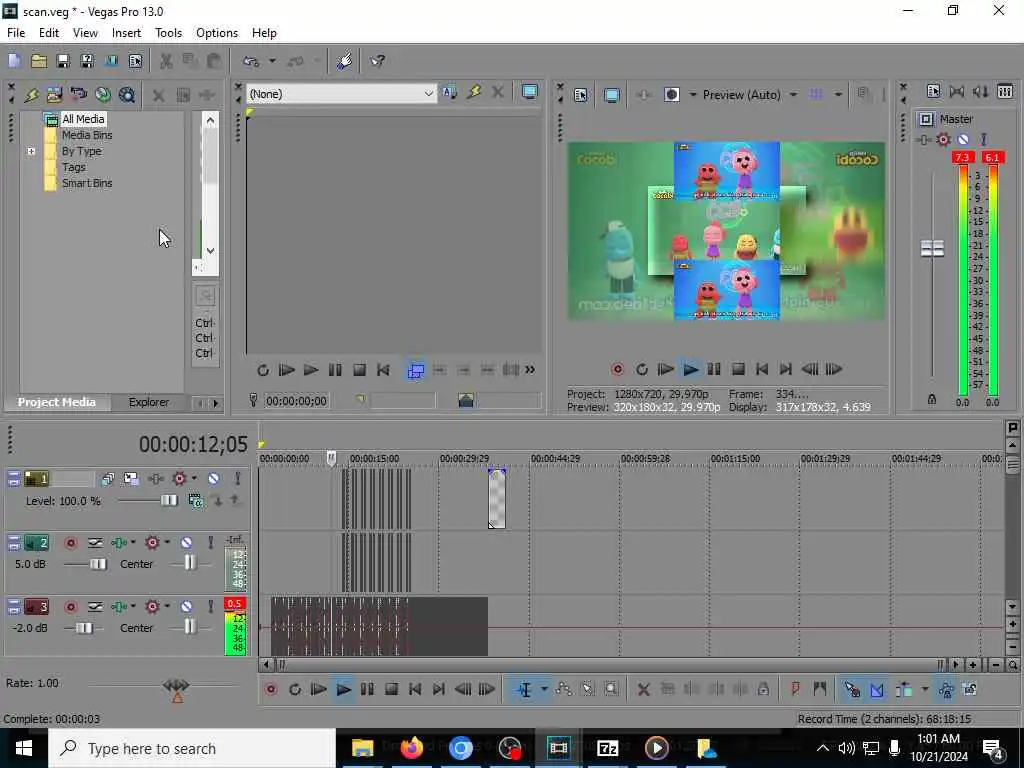1024x768 pixels.
Task: Select the Project Media tab
Action: pos(57,402)
